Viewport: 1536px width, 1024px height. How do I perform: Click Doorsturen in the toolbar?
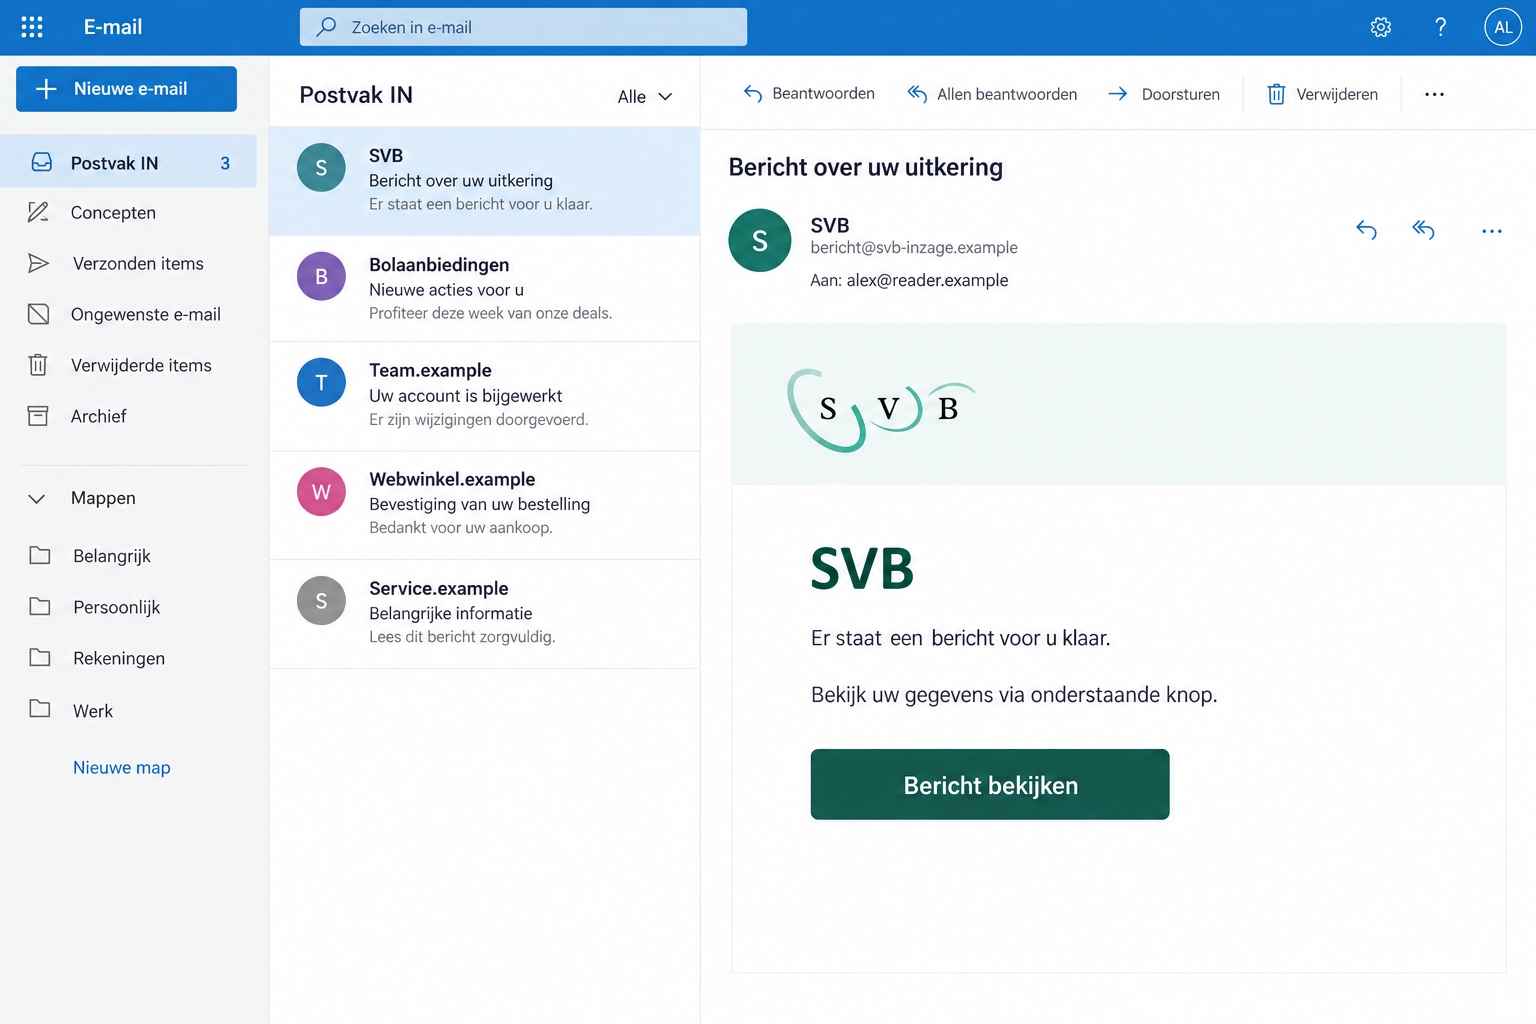click(x=1164, y=93)
